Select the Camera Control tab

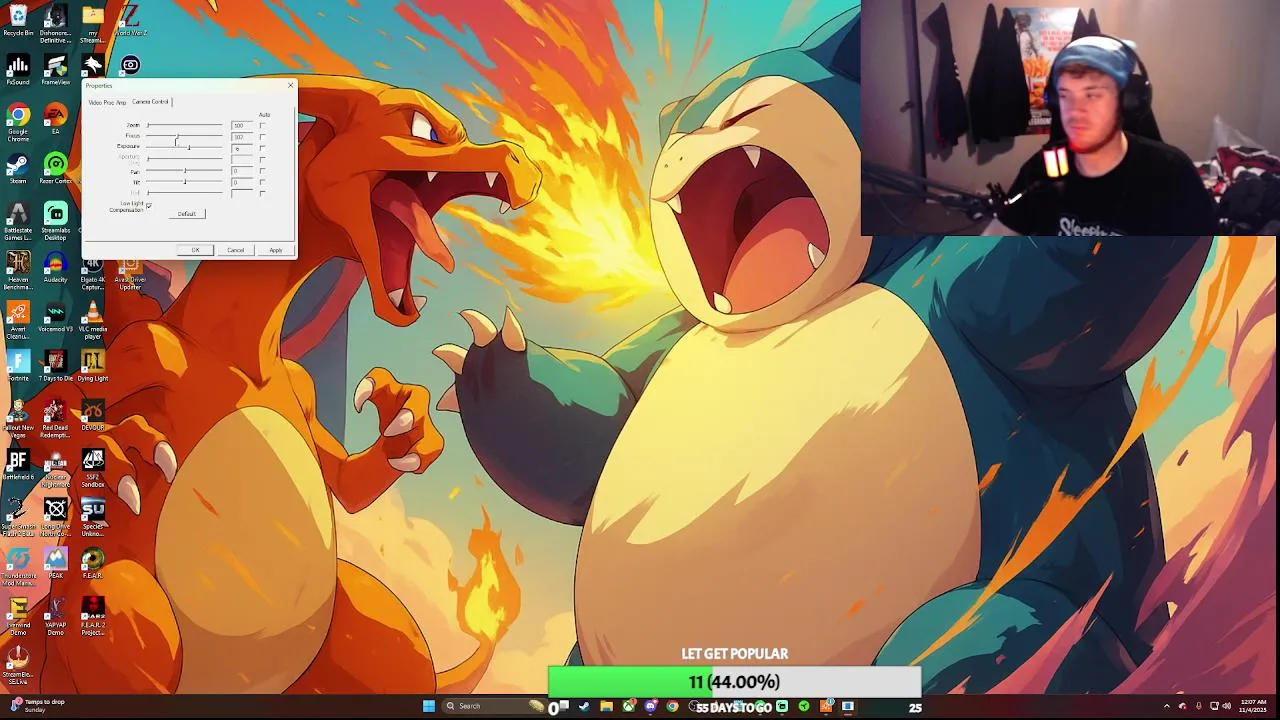click(x=150, y=101)
